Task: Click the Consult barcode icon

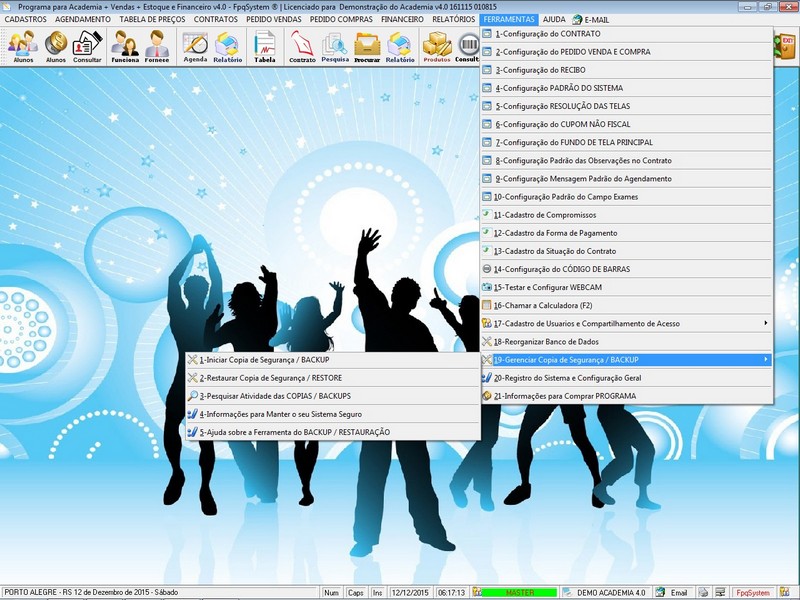Action: 467,46
